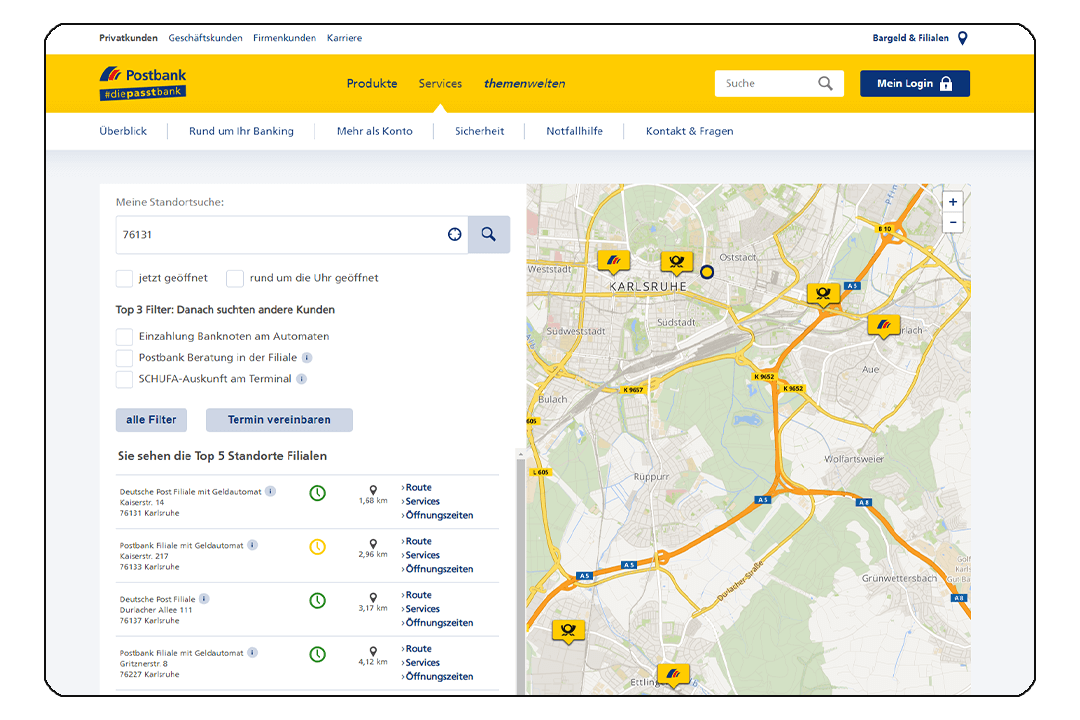This screenshot has width=1080, height=720.
Task: Click info icon beside SCHUFA-Auskunft am Terminal
Action: (x=302, y=379)
